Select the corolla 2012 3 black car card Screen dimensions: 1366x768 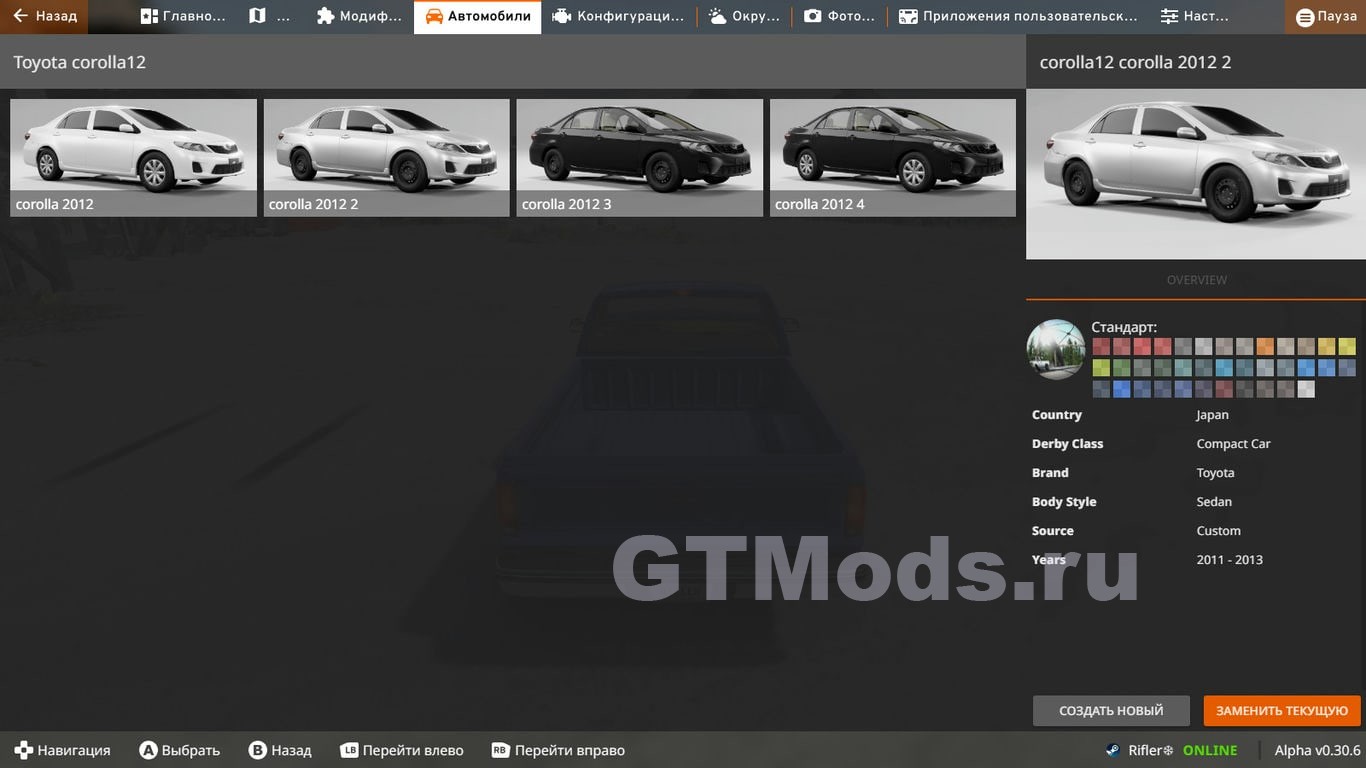pos(639,157)
